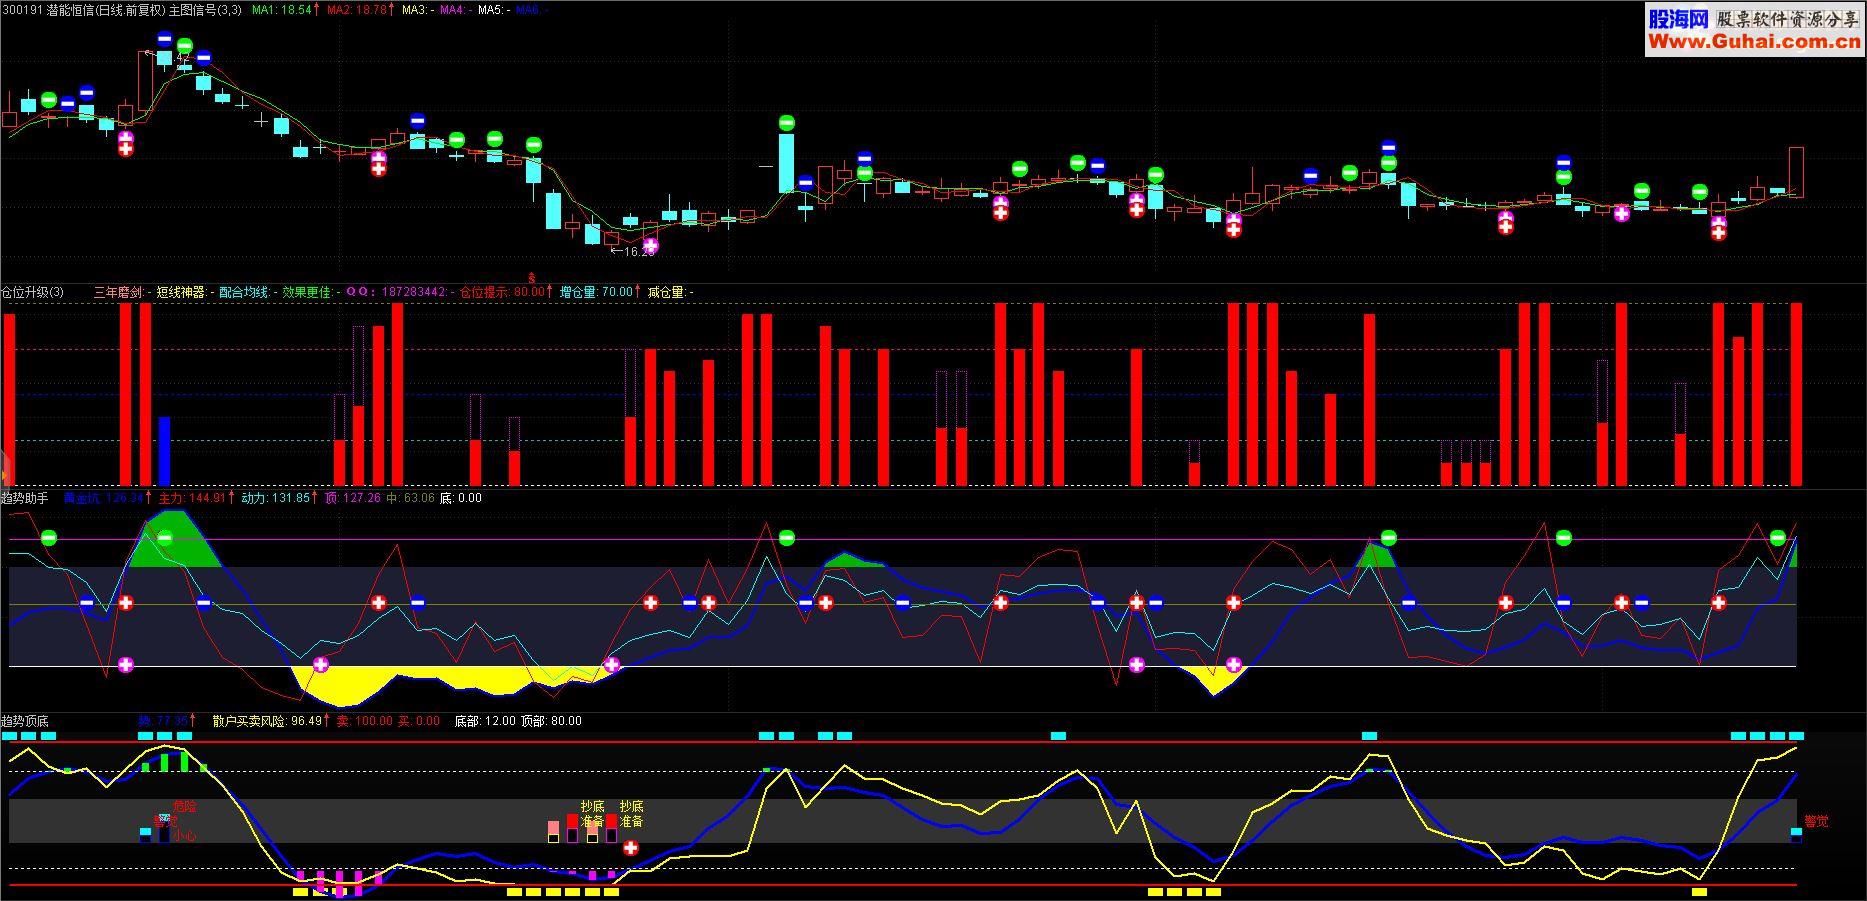Click the 警觉 label at the right edge
This screenshot has width=1867, height=901.
tap(1816, 821)
